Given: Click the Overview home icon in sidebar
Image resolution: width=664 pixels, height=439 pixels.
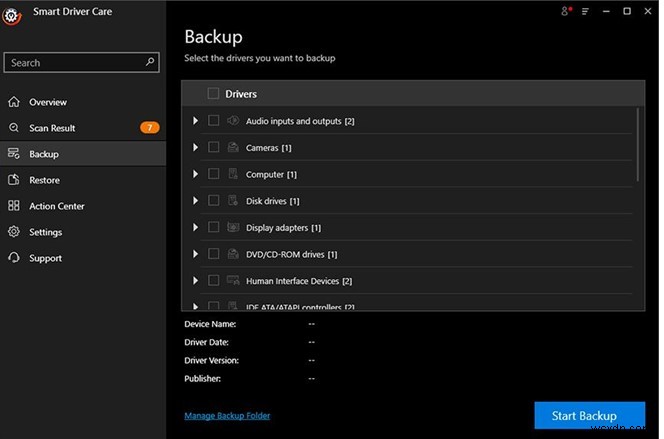Looking at the screenshot, I should tap(13, 102).
